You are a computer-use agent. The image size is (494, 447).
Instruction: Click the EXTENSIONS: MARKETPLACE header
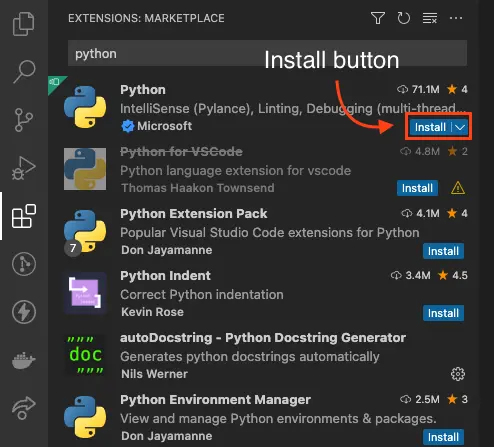click(x=146, y=18)
